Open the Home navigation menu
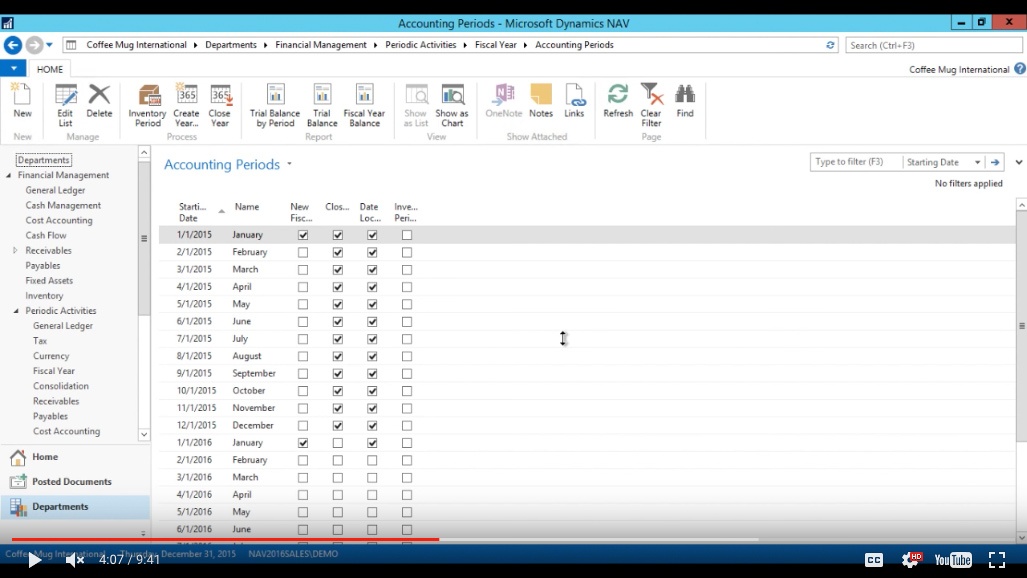Image resolution: width=1027 pixels, height=578 pixels. pyautogui.click(x=75, y=457)
